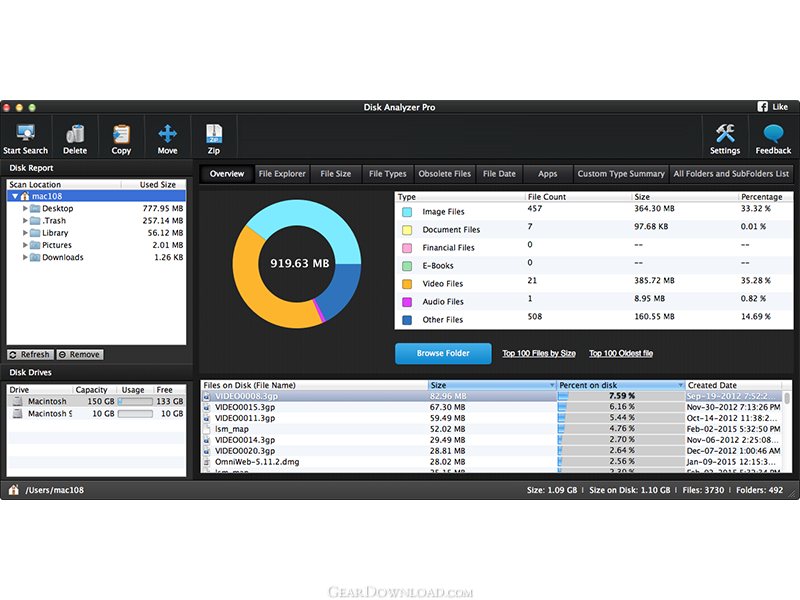Expand the Pictures folder triangle
The width and height of the screenshot is (800, 600).
(24, 245)
